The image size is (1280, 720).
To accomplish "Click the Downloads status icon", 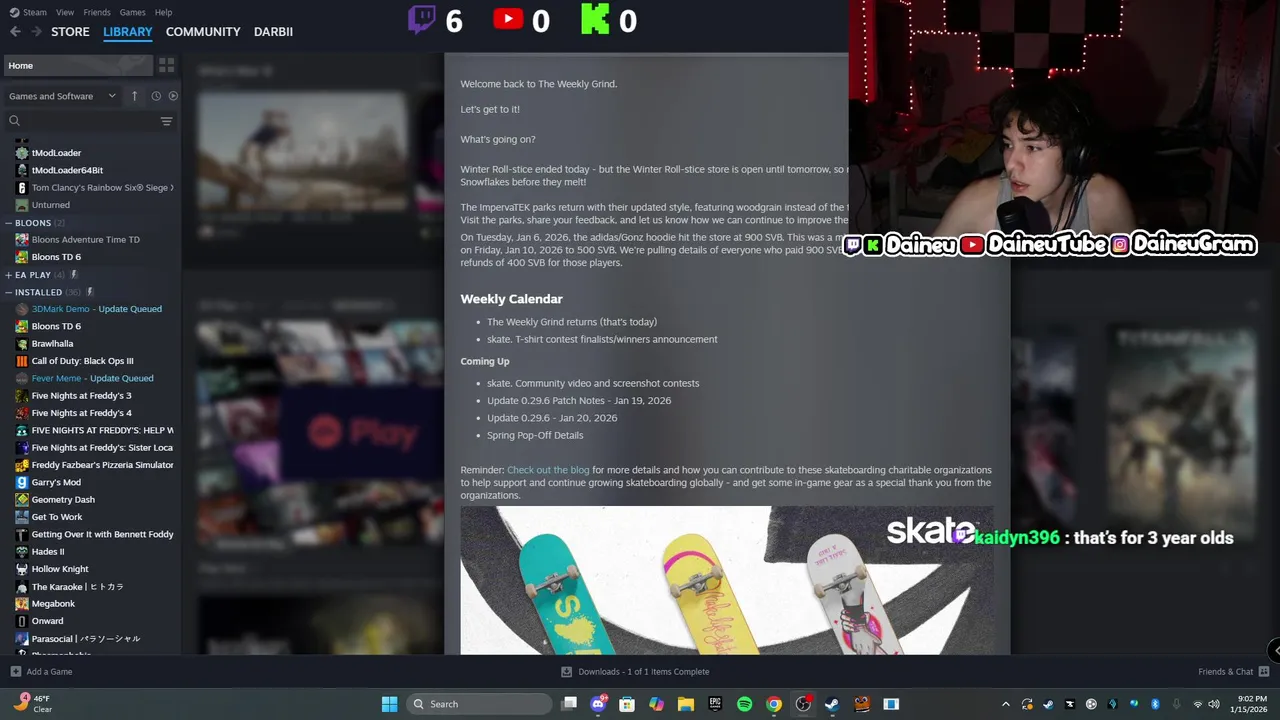I will (566, 672).
